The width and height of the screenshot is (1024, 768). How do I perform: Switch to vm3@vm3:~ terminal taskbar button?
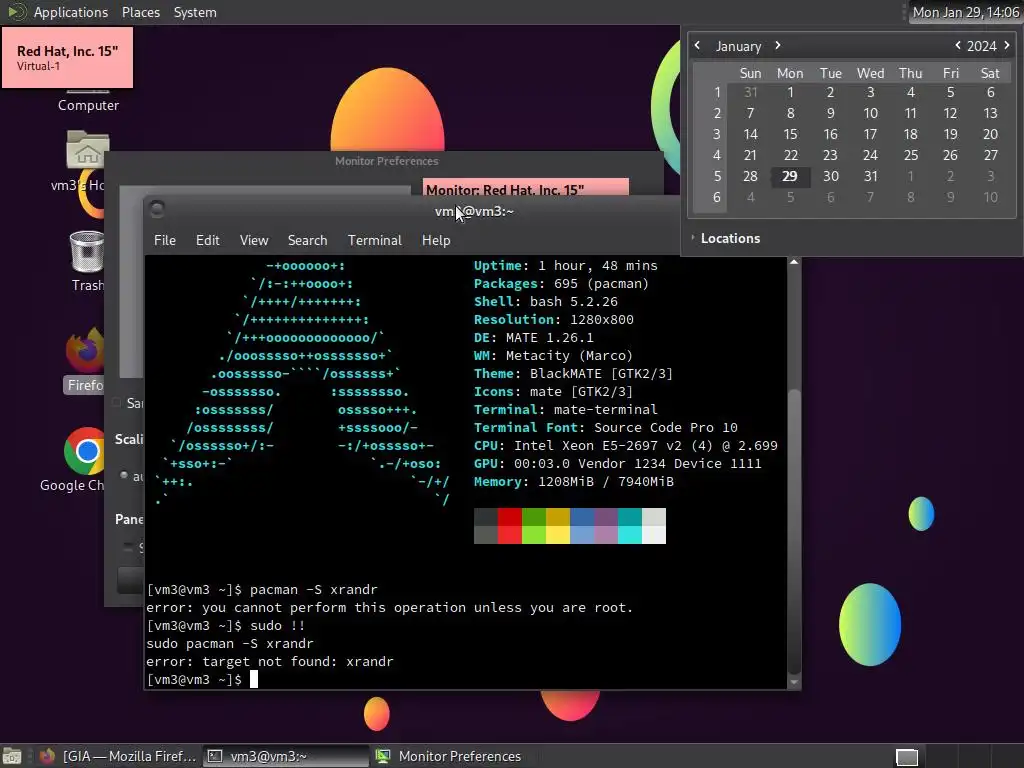pos(285,756)
